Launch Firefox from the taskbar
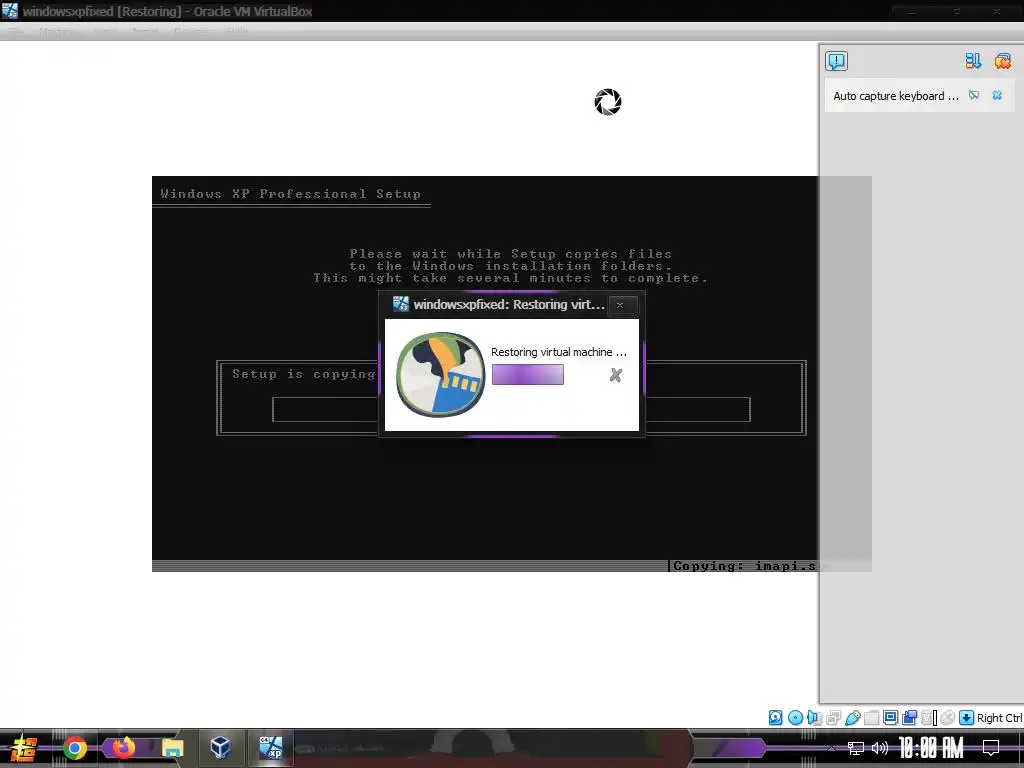 (x=123, y=748)
